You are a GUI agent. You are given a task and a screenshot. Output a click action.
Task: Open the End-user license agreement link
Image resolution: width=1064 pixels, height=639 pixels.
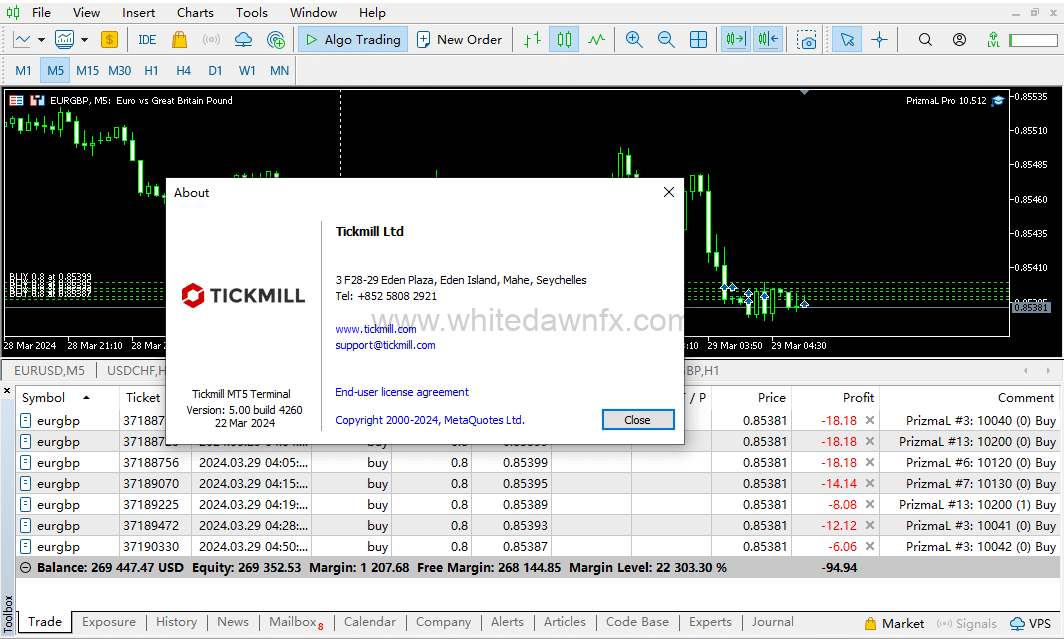(x=402, y=392)
